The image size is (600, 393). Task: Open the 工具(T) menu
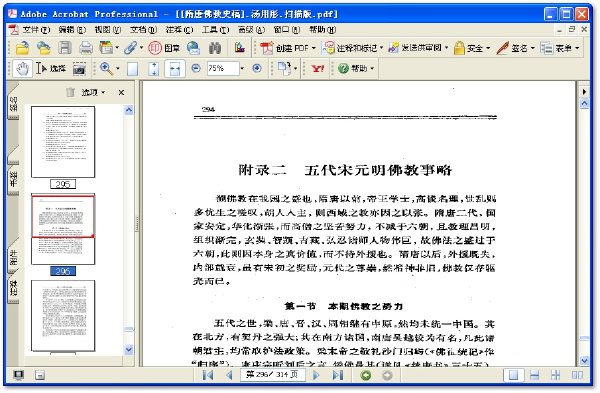215,29
